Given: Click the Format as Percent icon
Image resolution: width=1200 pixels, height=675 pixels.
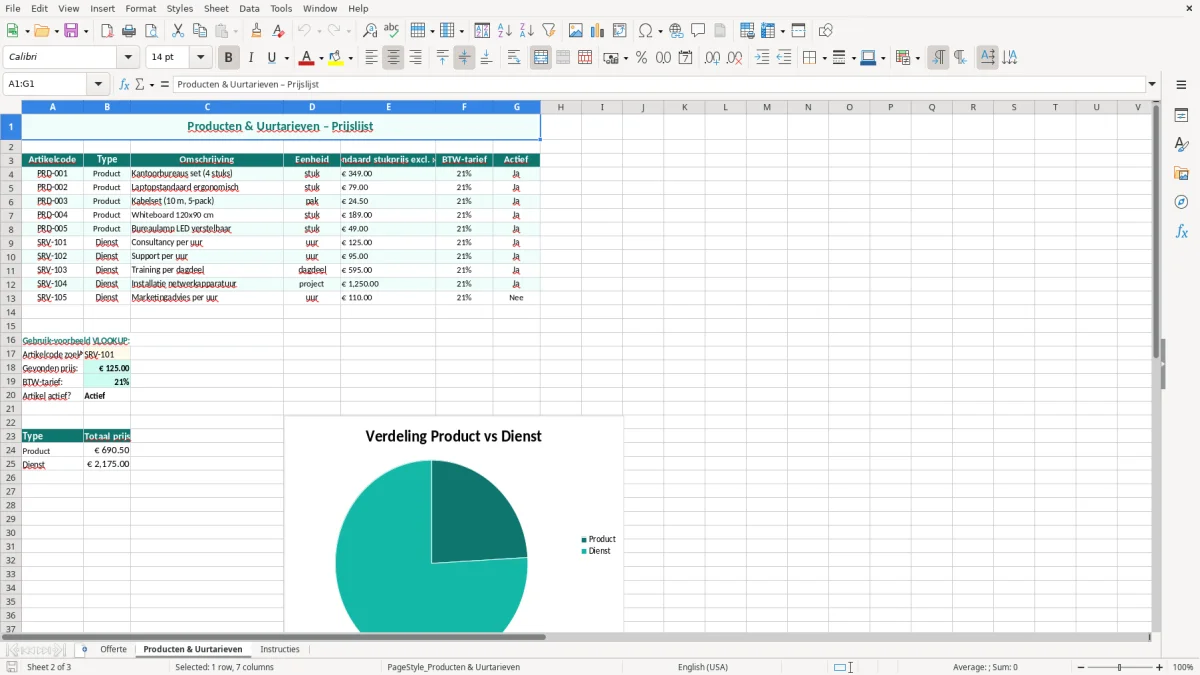Looking at the screenshot, I should [641, 58].
